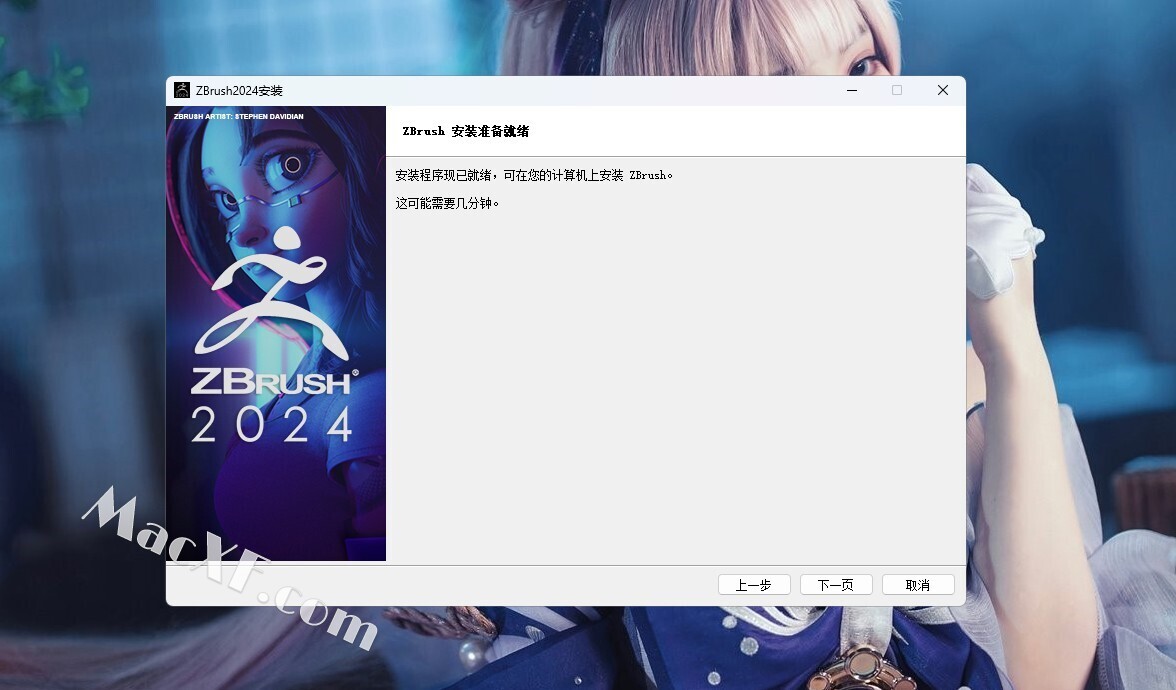The height and width of the screenshot is (690, 1176).
Task: Minimize the ZBrush2024安装 window
Action: pos(852,90)
